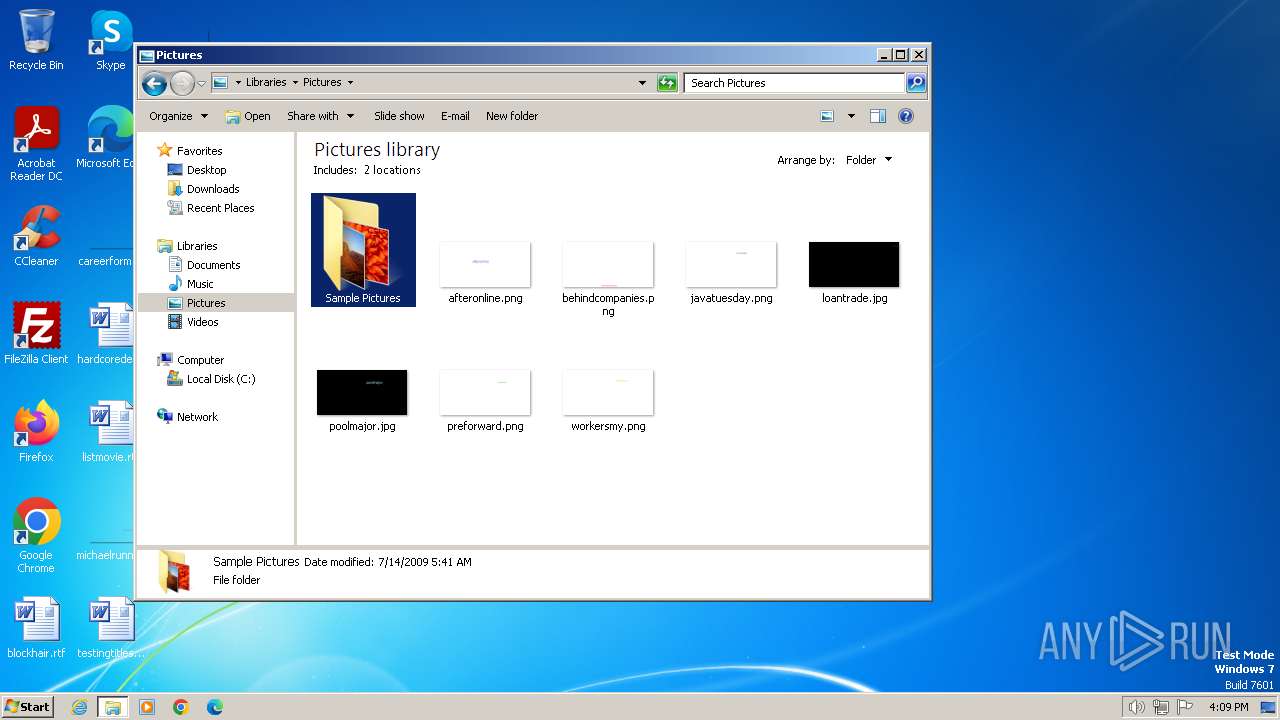Select the Skype desktop icon
The image size is (1280, 720).
click(x=110, y=40)
